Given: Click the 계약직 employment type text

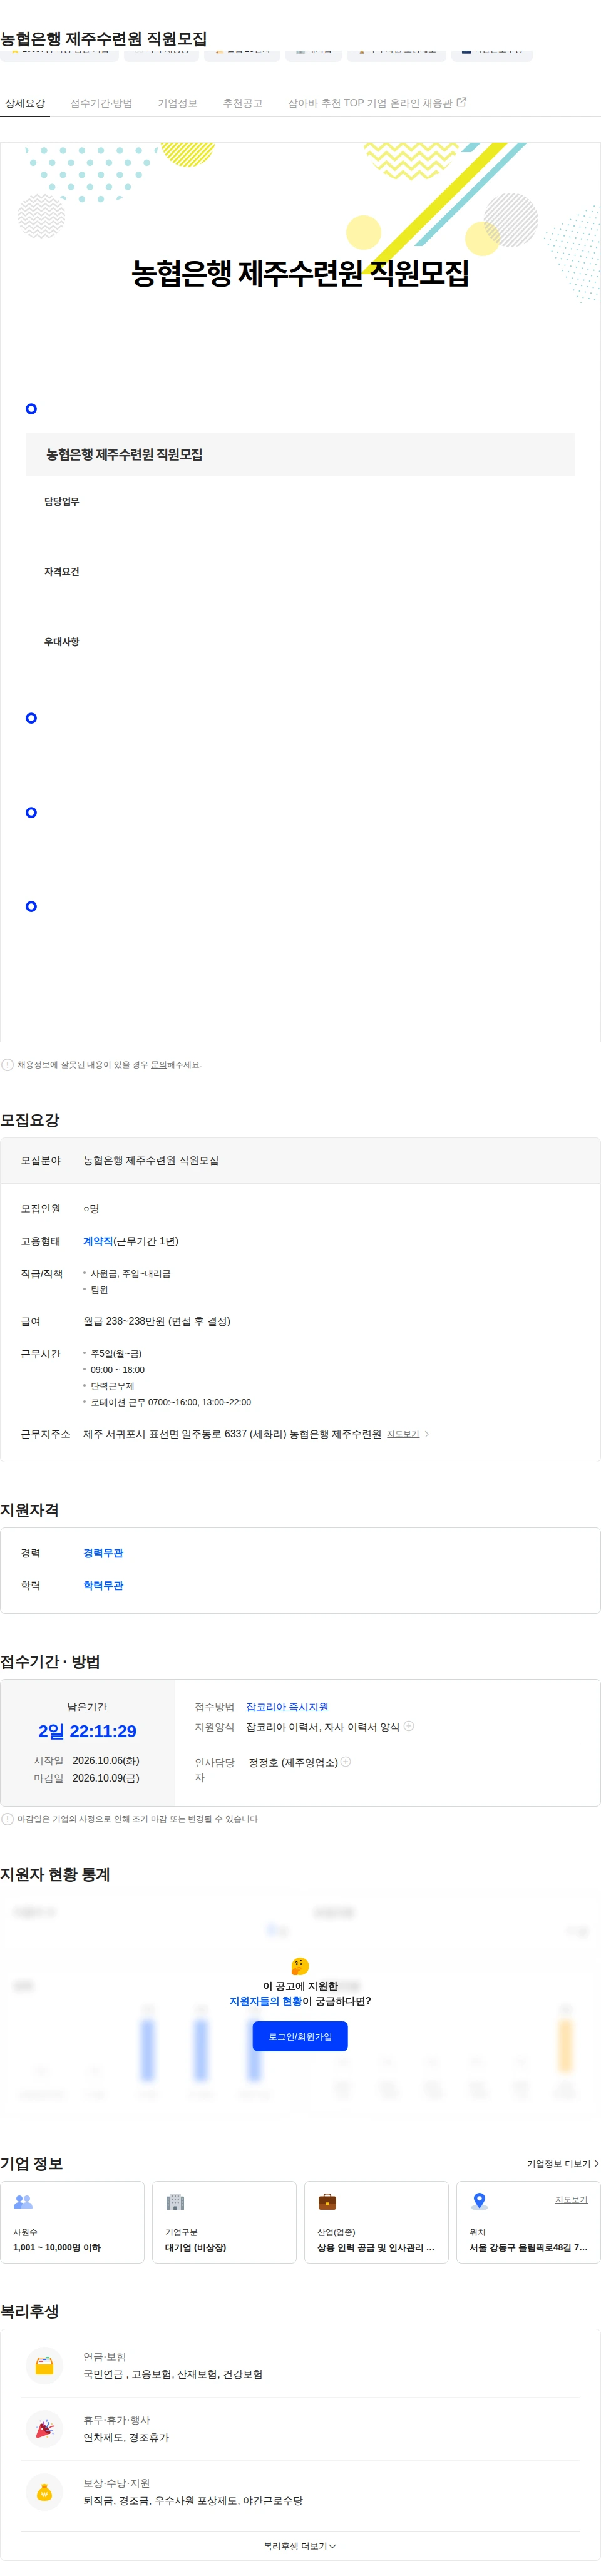Looking at the screenshot, I should tap(98, 1241).
